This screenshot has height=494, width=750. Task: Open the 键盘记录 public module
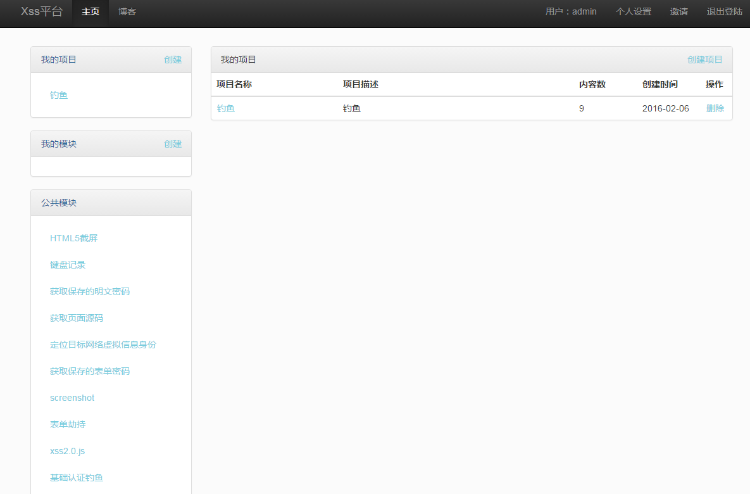pyautogui.click(x=68, y=265)
